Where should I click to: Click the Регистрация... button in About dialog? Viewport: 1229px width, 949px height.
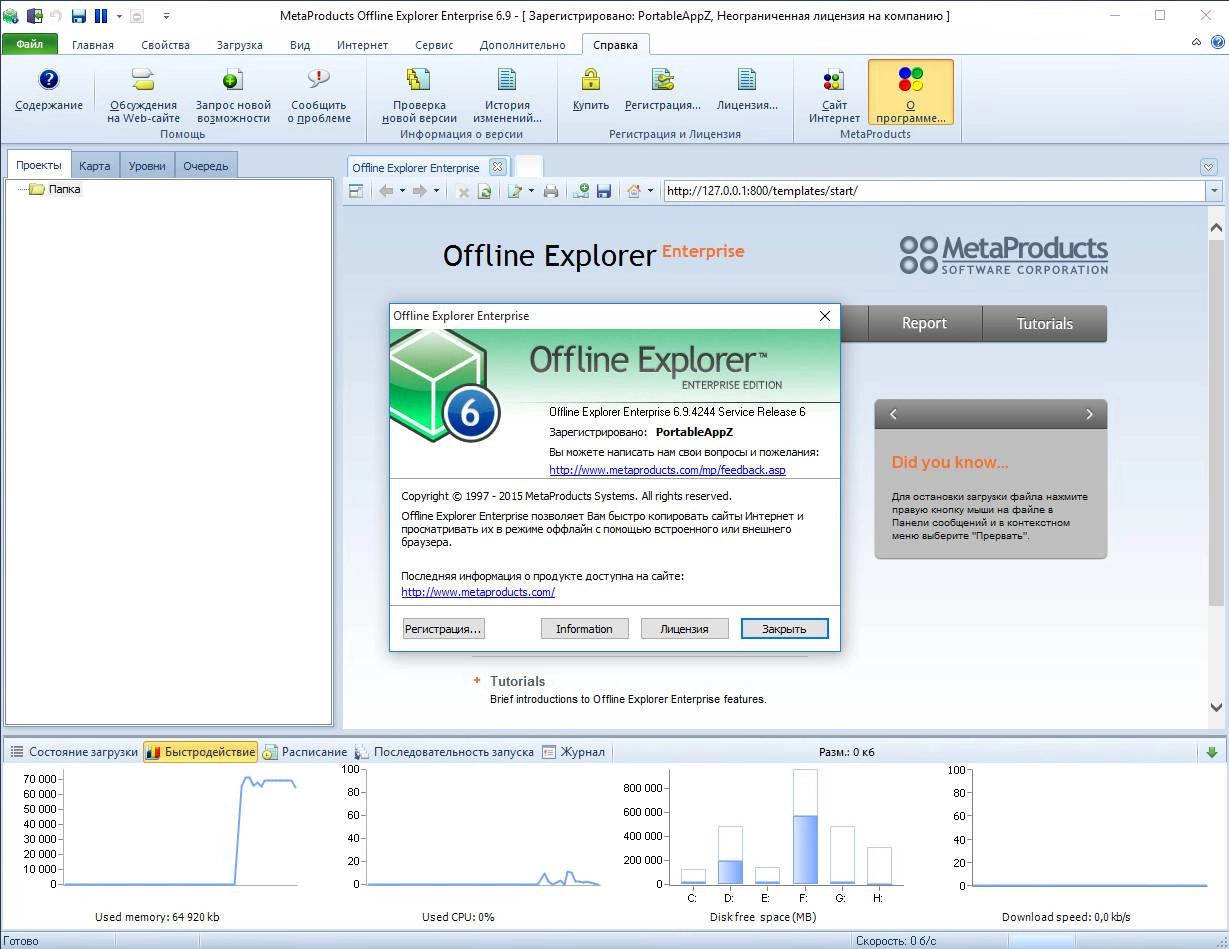pyautogui.click(x=443, y=629)
